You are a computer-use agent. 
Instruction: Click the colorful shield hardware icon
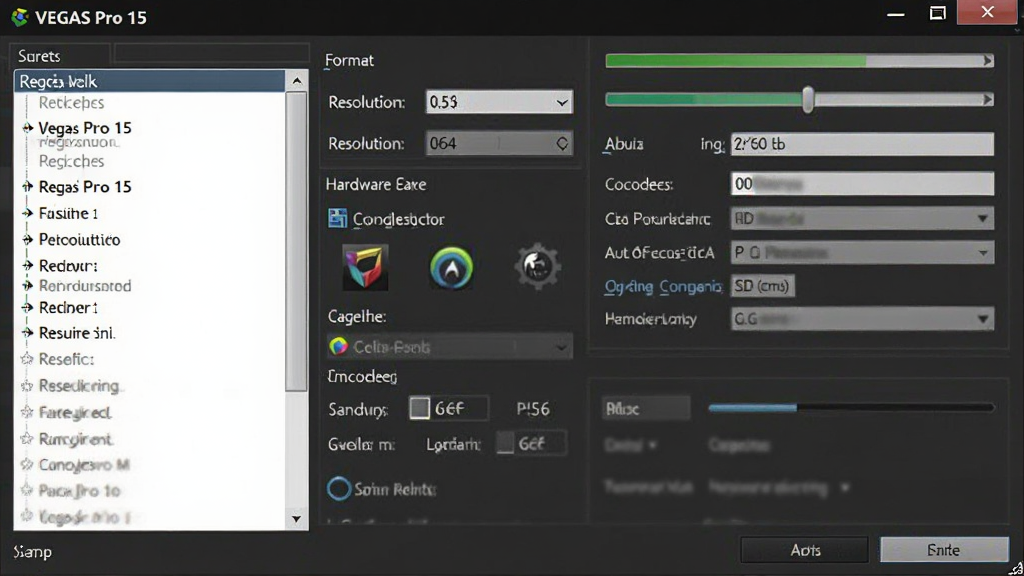pyautogui.click(x=365, y=266)
